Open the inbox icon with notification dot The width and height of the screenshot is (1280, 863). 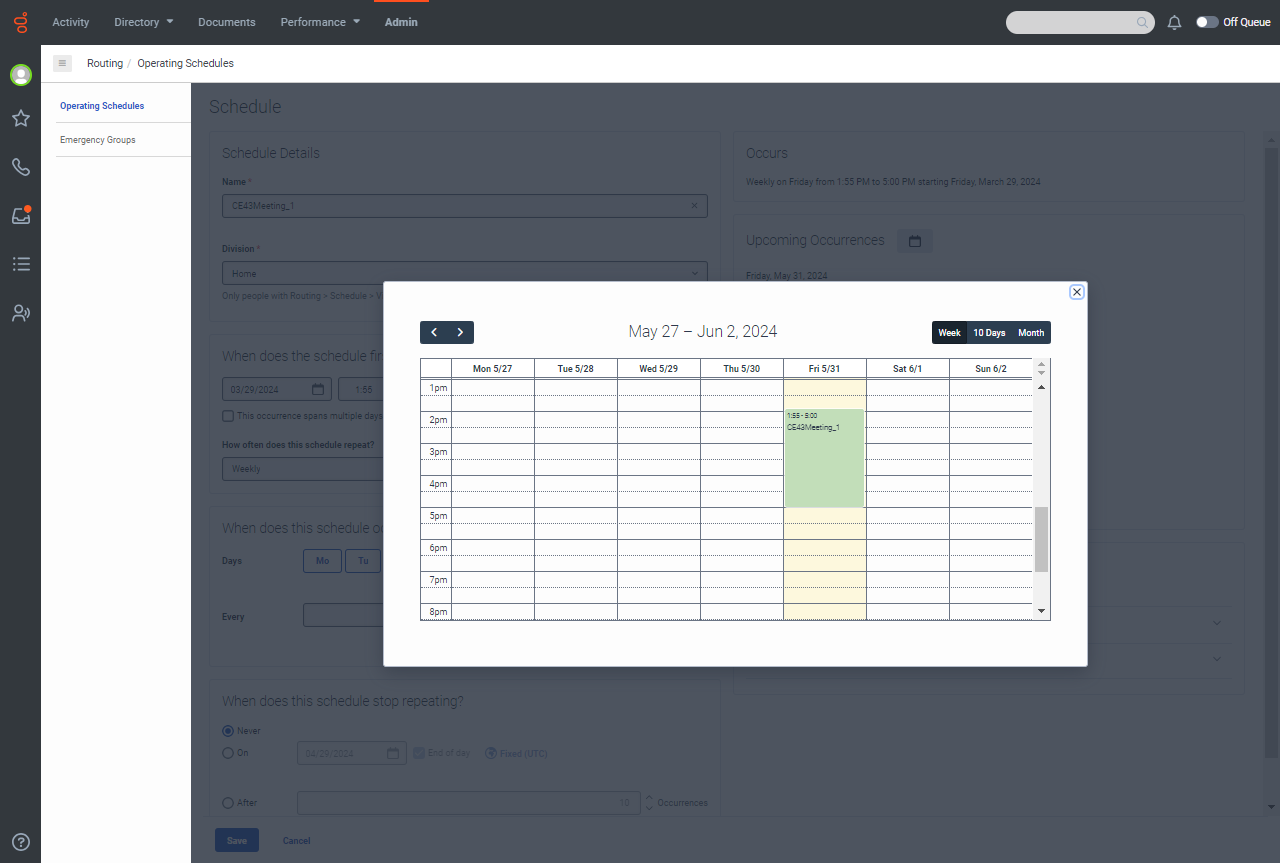tap(20, 216)
